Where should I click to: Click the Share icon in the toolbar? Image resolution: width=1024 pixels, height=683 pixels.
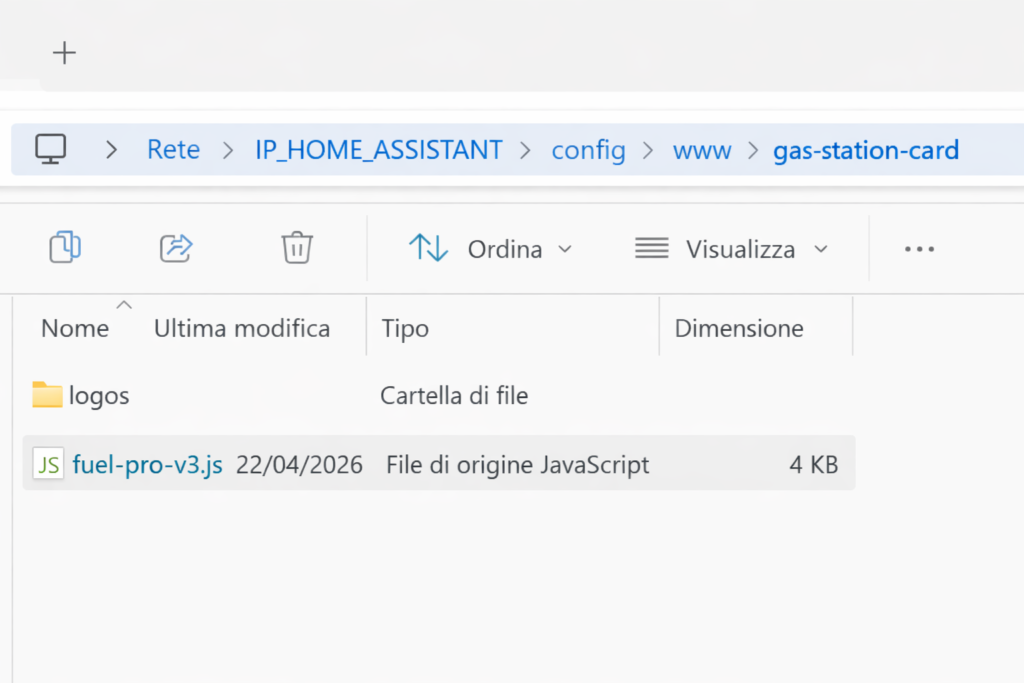click(x=176, y=248)
